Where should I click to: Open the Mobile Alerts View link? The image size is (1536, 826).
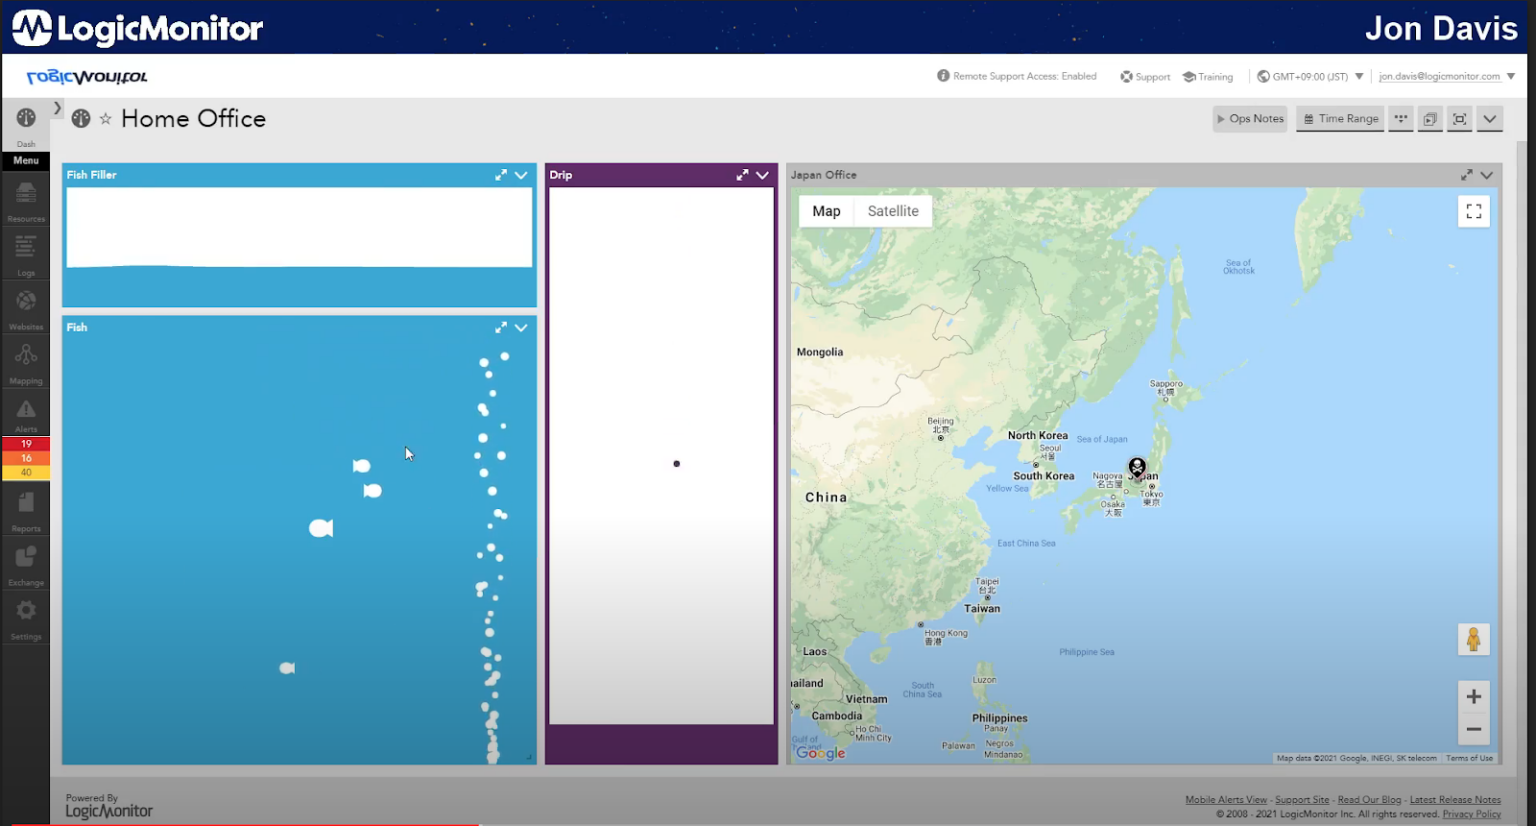click(x=1225, y=799)
